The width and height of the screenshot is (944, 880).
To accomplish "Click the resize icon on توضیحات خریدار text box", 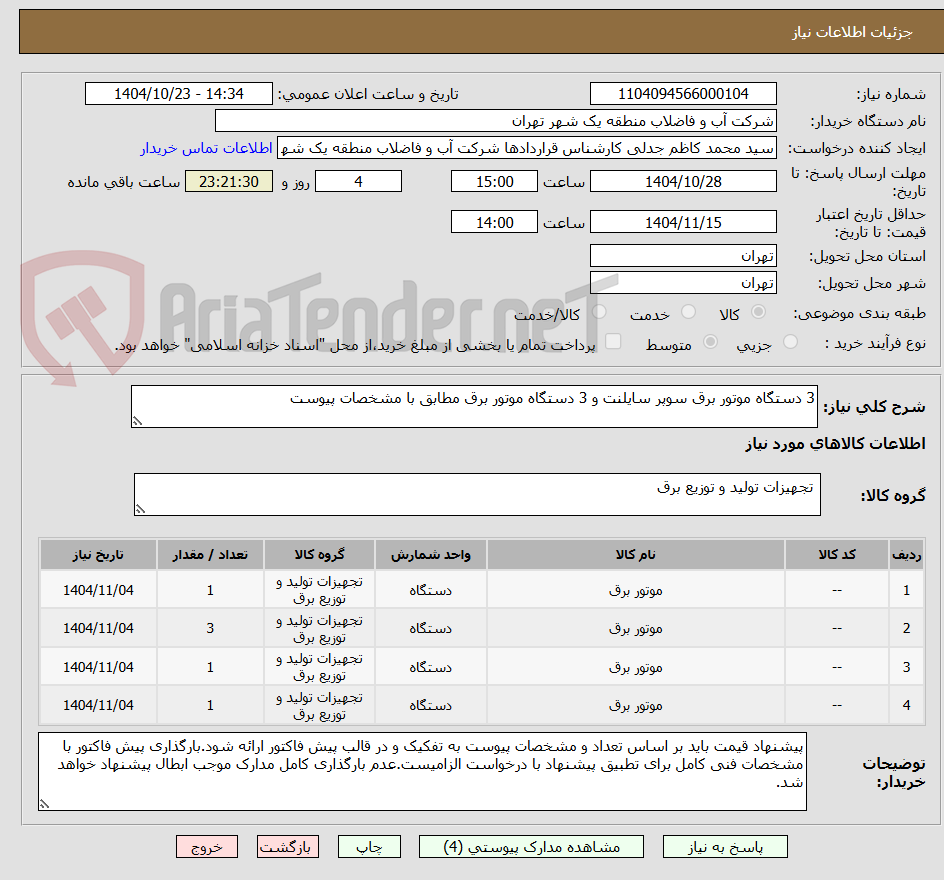I will [44, 803].
